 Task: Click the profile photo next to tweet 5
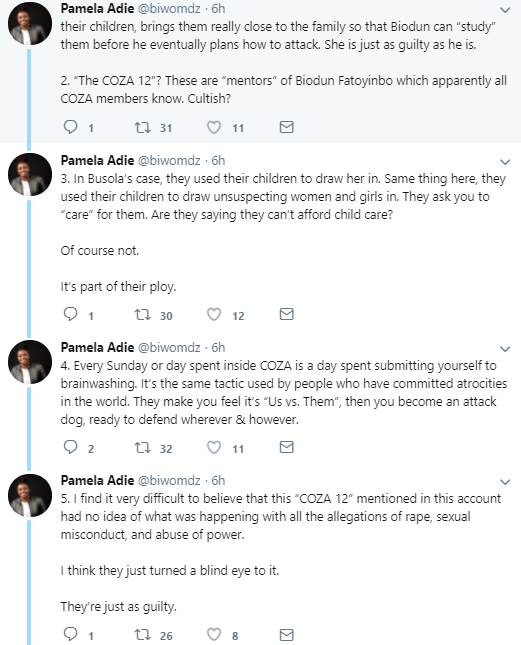pyautogui.click(x=30, y=495)
